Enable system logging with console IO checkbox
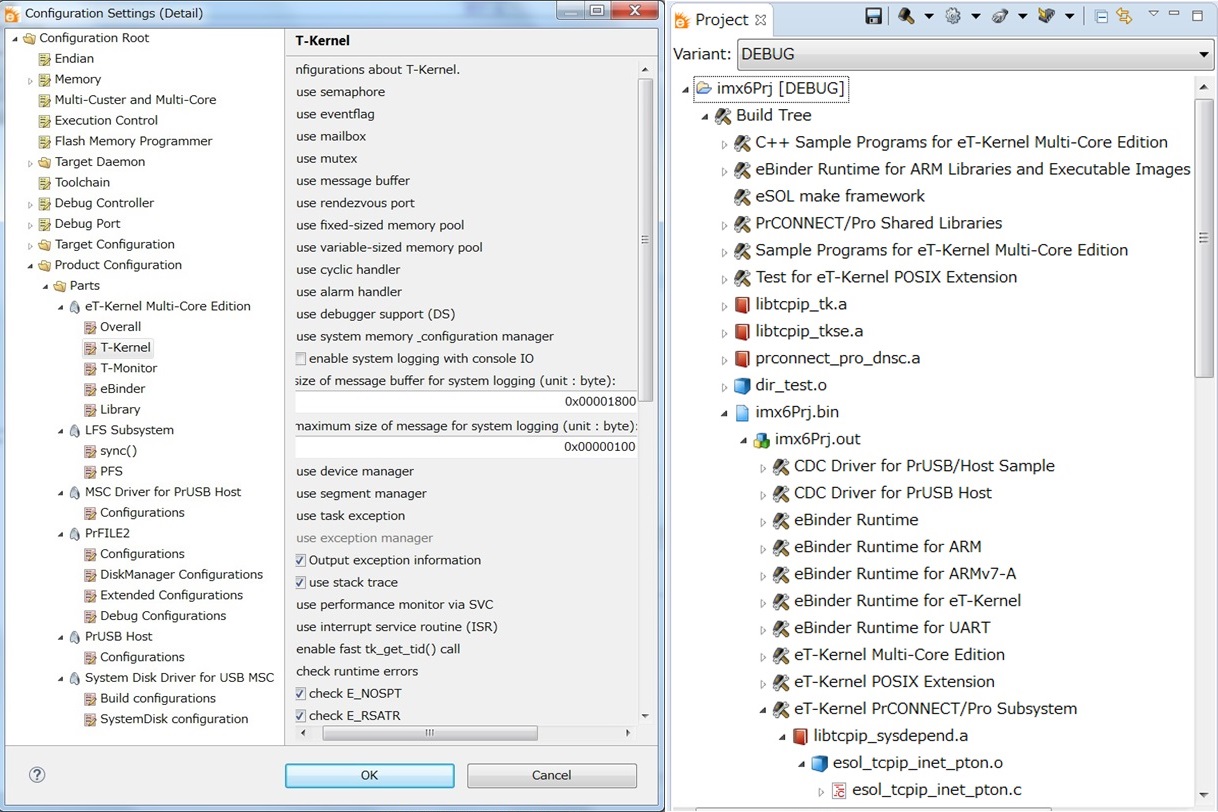 click(301, 359)
